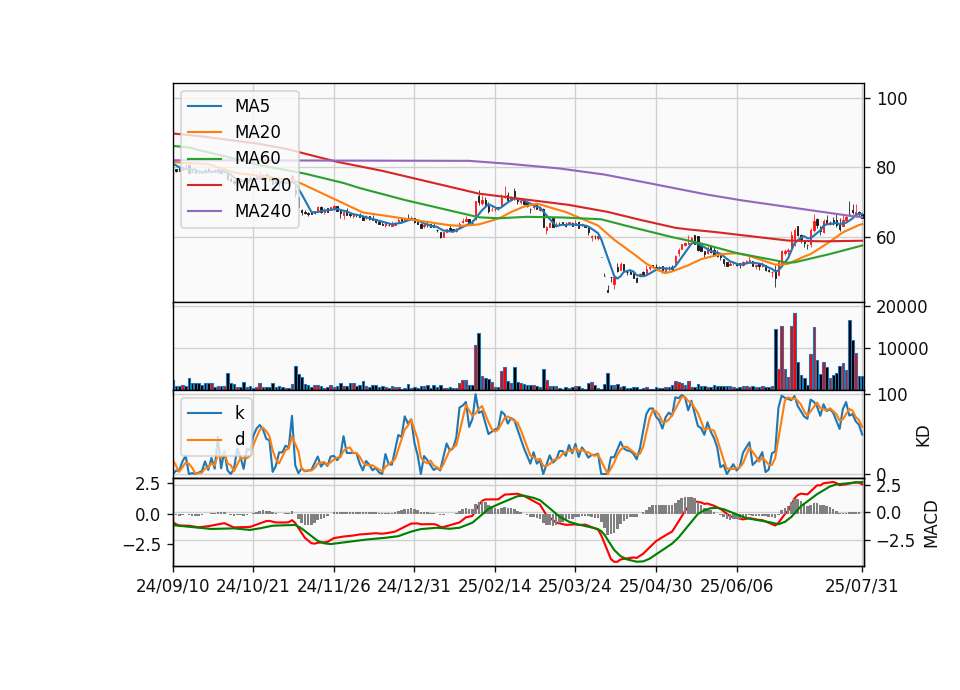Click the volume spike bar near 25/02/14

click(x=479, y=361)
